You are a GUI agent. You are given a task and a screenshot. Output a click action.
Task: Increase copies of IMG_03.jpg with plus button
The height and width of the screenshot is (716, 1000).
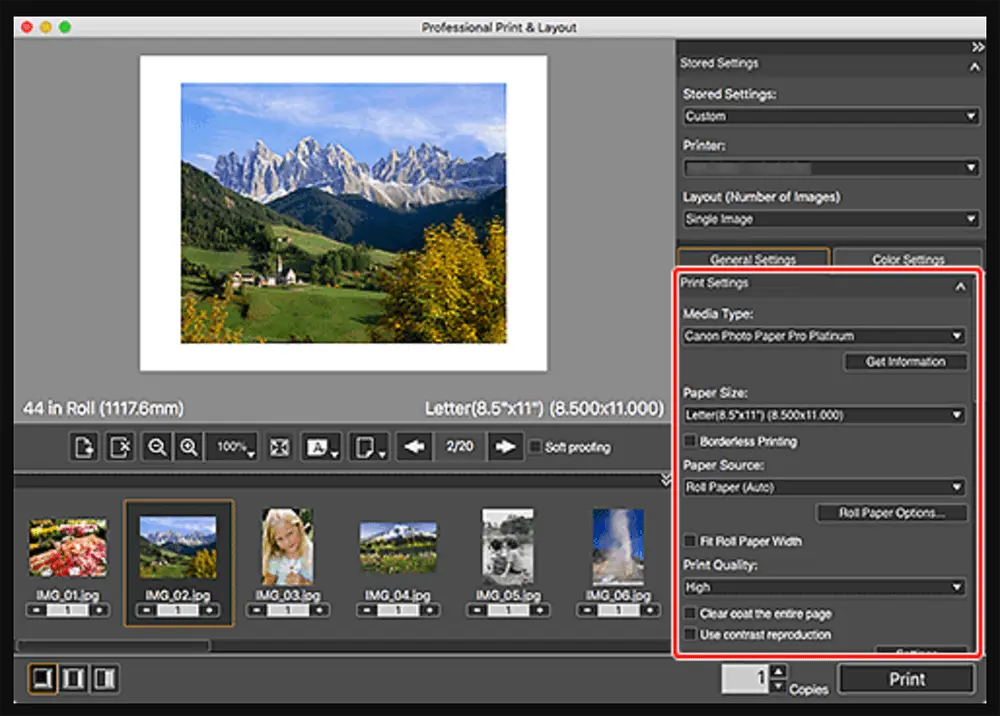click(x=319, y=611)
